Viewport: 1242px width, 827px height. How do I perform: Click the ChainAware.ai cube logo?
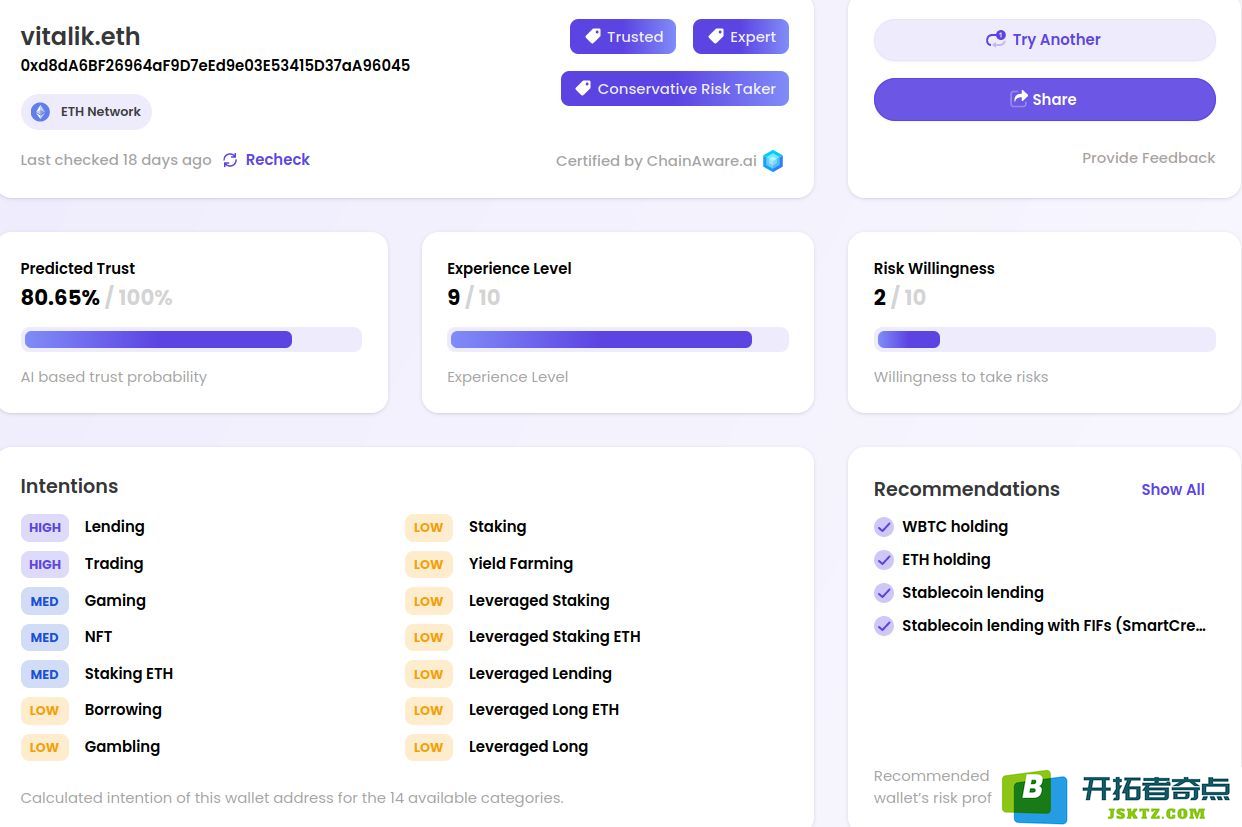pyautogui.click(x=773, y=161)
